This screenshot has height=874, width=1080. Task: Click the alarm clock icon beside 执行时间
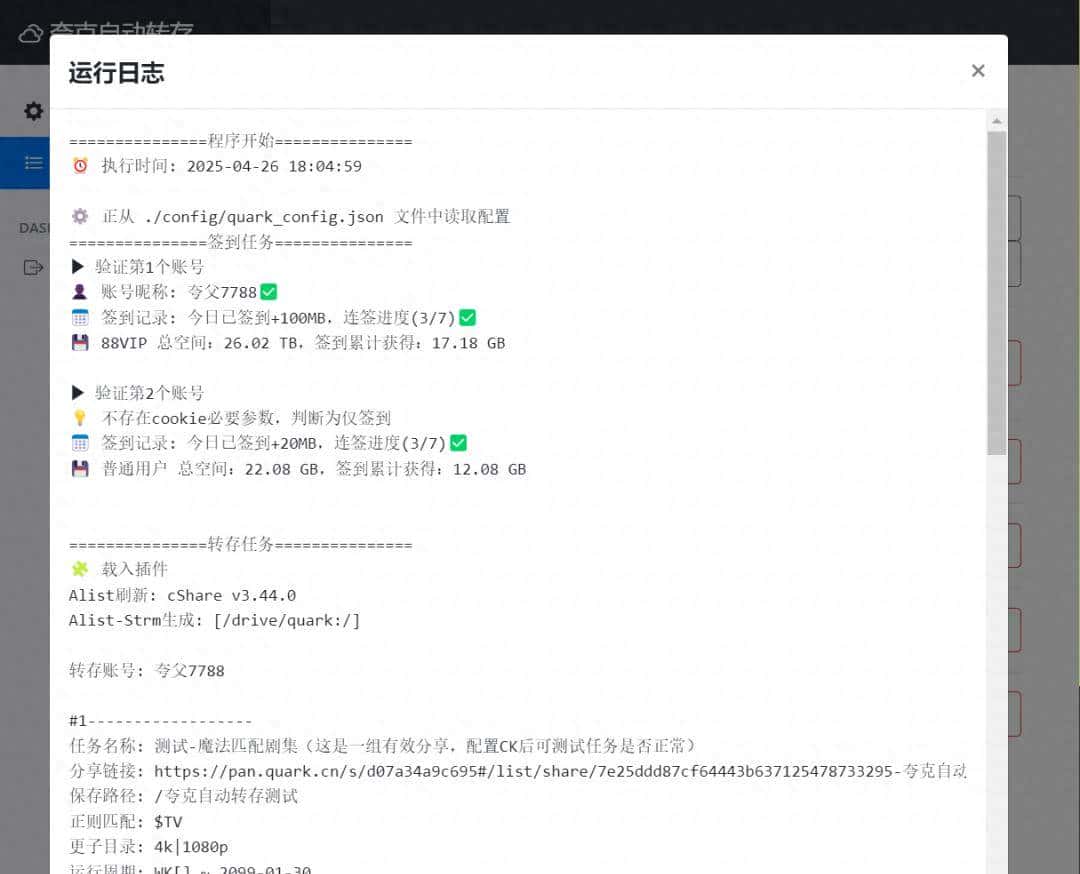click(80, 165)
